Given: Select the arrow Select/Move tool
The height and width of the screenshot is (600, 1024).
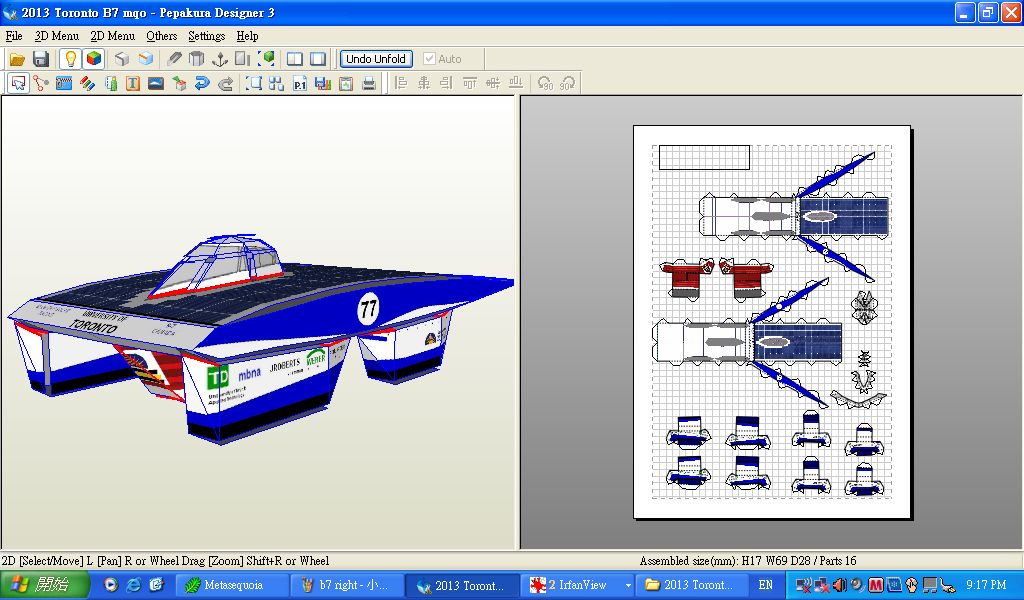Looking at the screenshot, I should coord(18,84).
